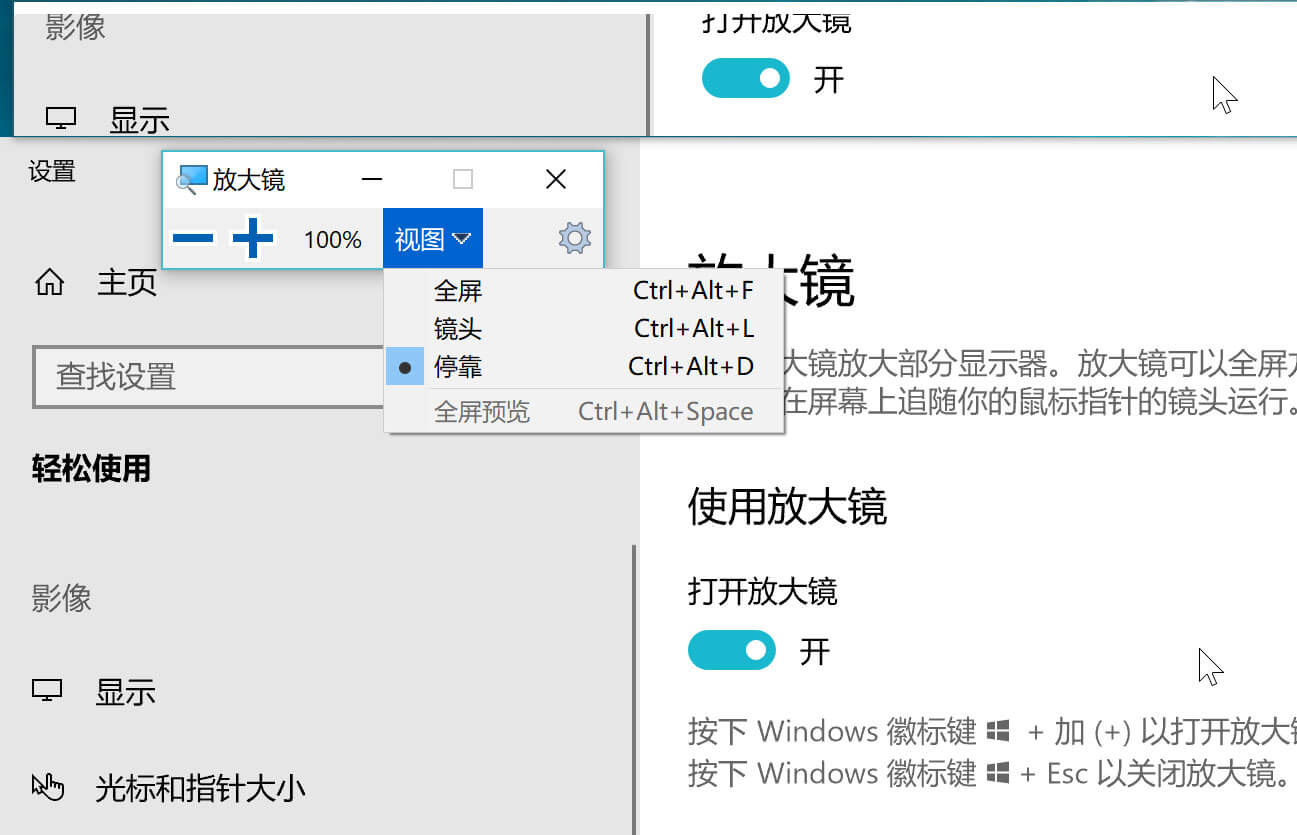The image size is (1297, 835).
Task: Click the Magnifier app icon in the title bar
Action: pos(191,179)
